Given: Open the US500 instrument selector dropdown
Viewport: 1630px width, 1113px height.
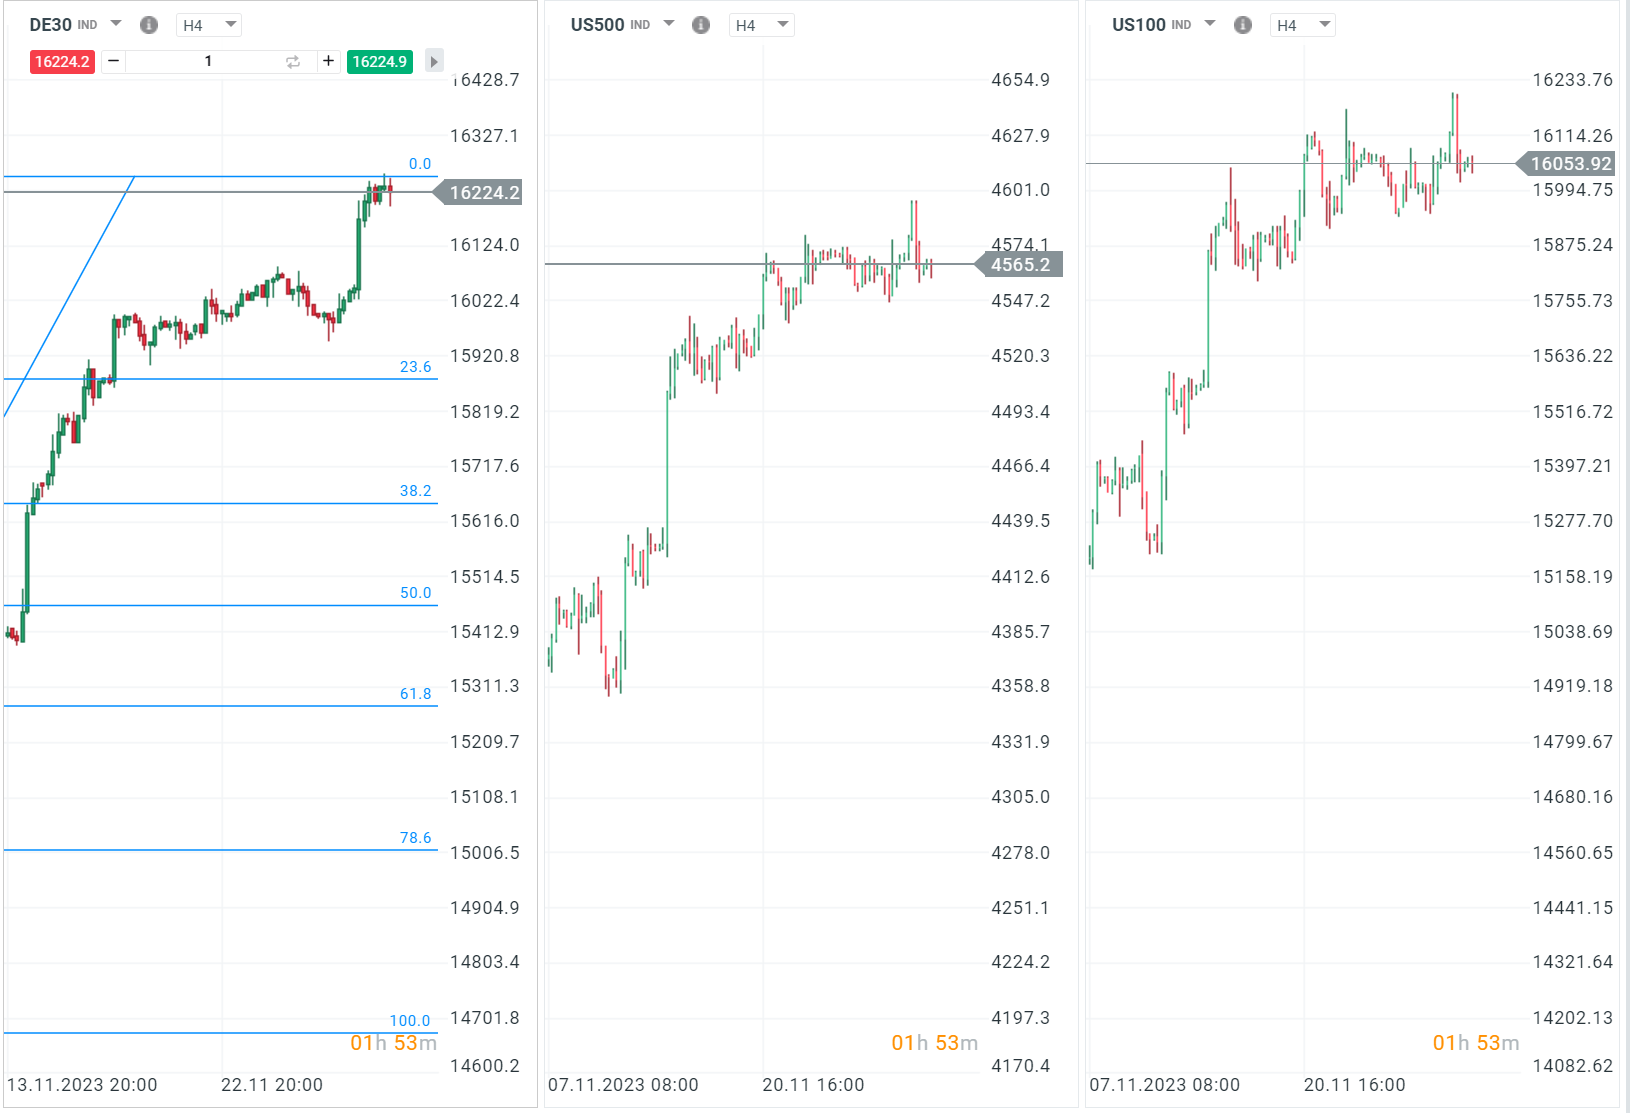Looking at the screenshot, I should tap(668, 25).
